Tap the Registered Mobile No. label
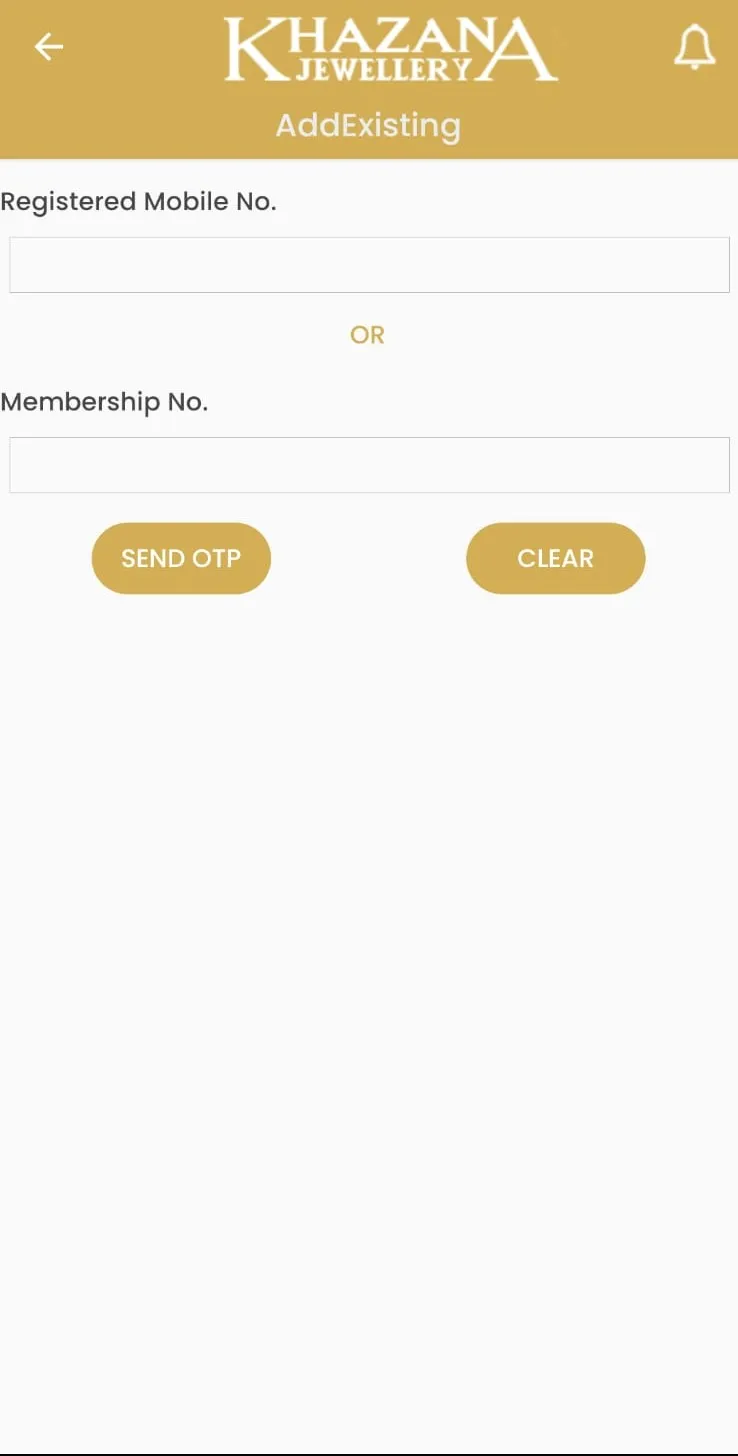Image resolution: width=738 pixels, height=1456 pixels. (138, 202)
